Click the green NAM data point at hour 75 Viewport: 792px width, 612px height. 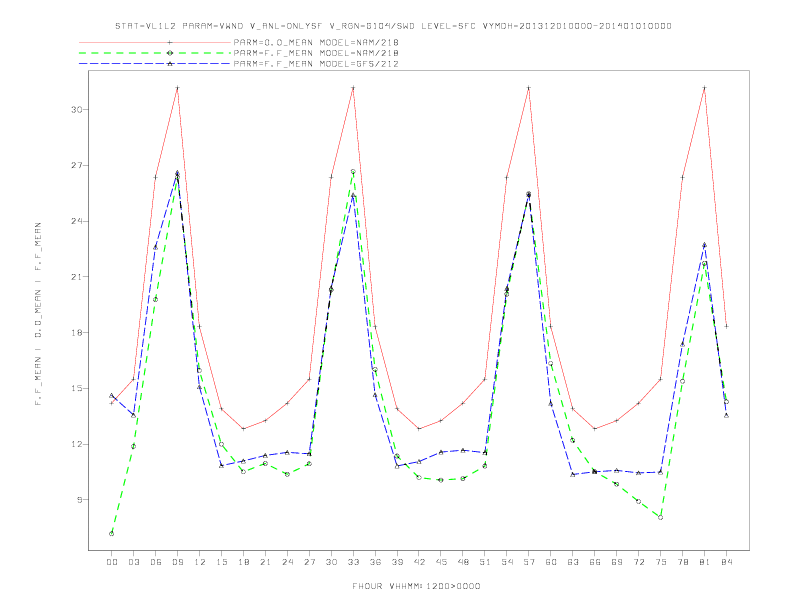coord(661,518)
